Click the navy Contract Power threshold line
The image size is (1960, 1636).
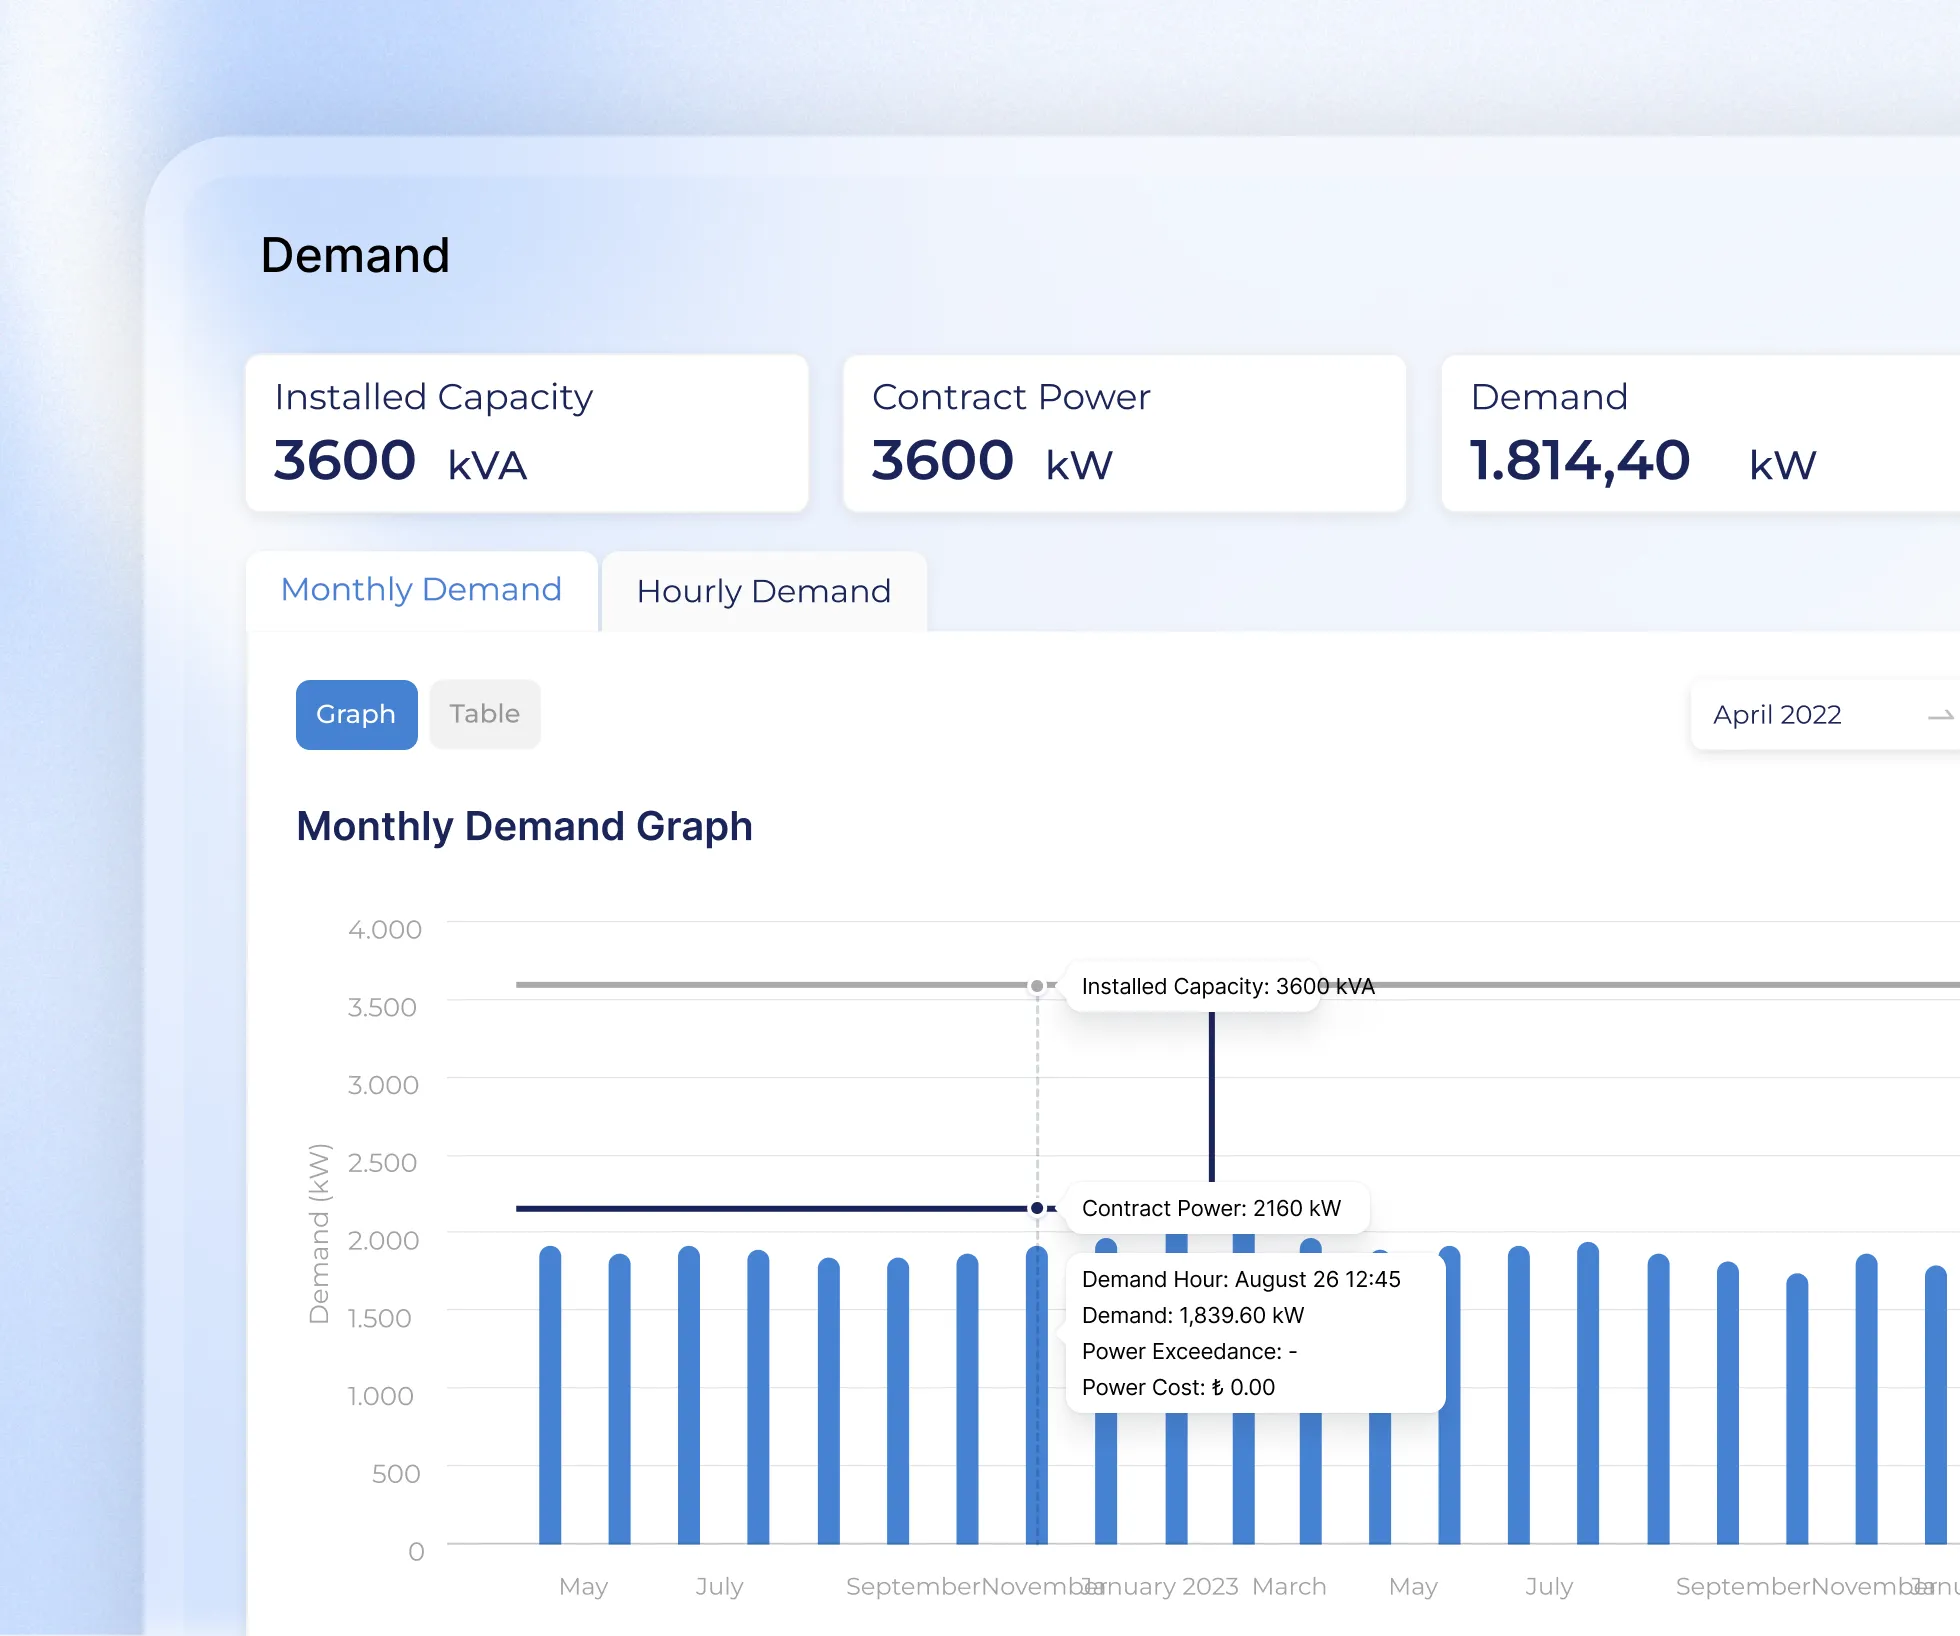click(770, 1208)
